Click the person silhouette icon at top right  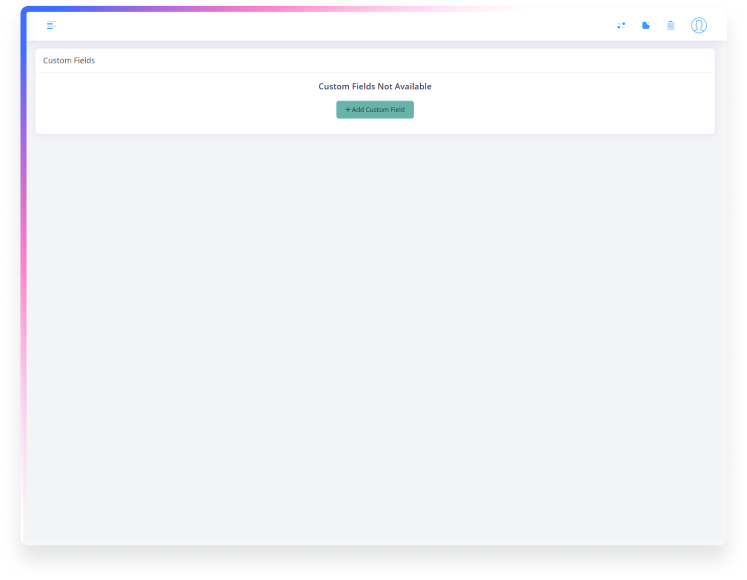[x=699, y=25]
